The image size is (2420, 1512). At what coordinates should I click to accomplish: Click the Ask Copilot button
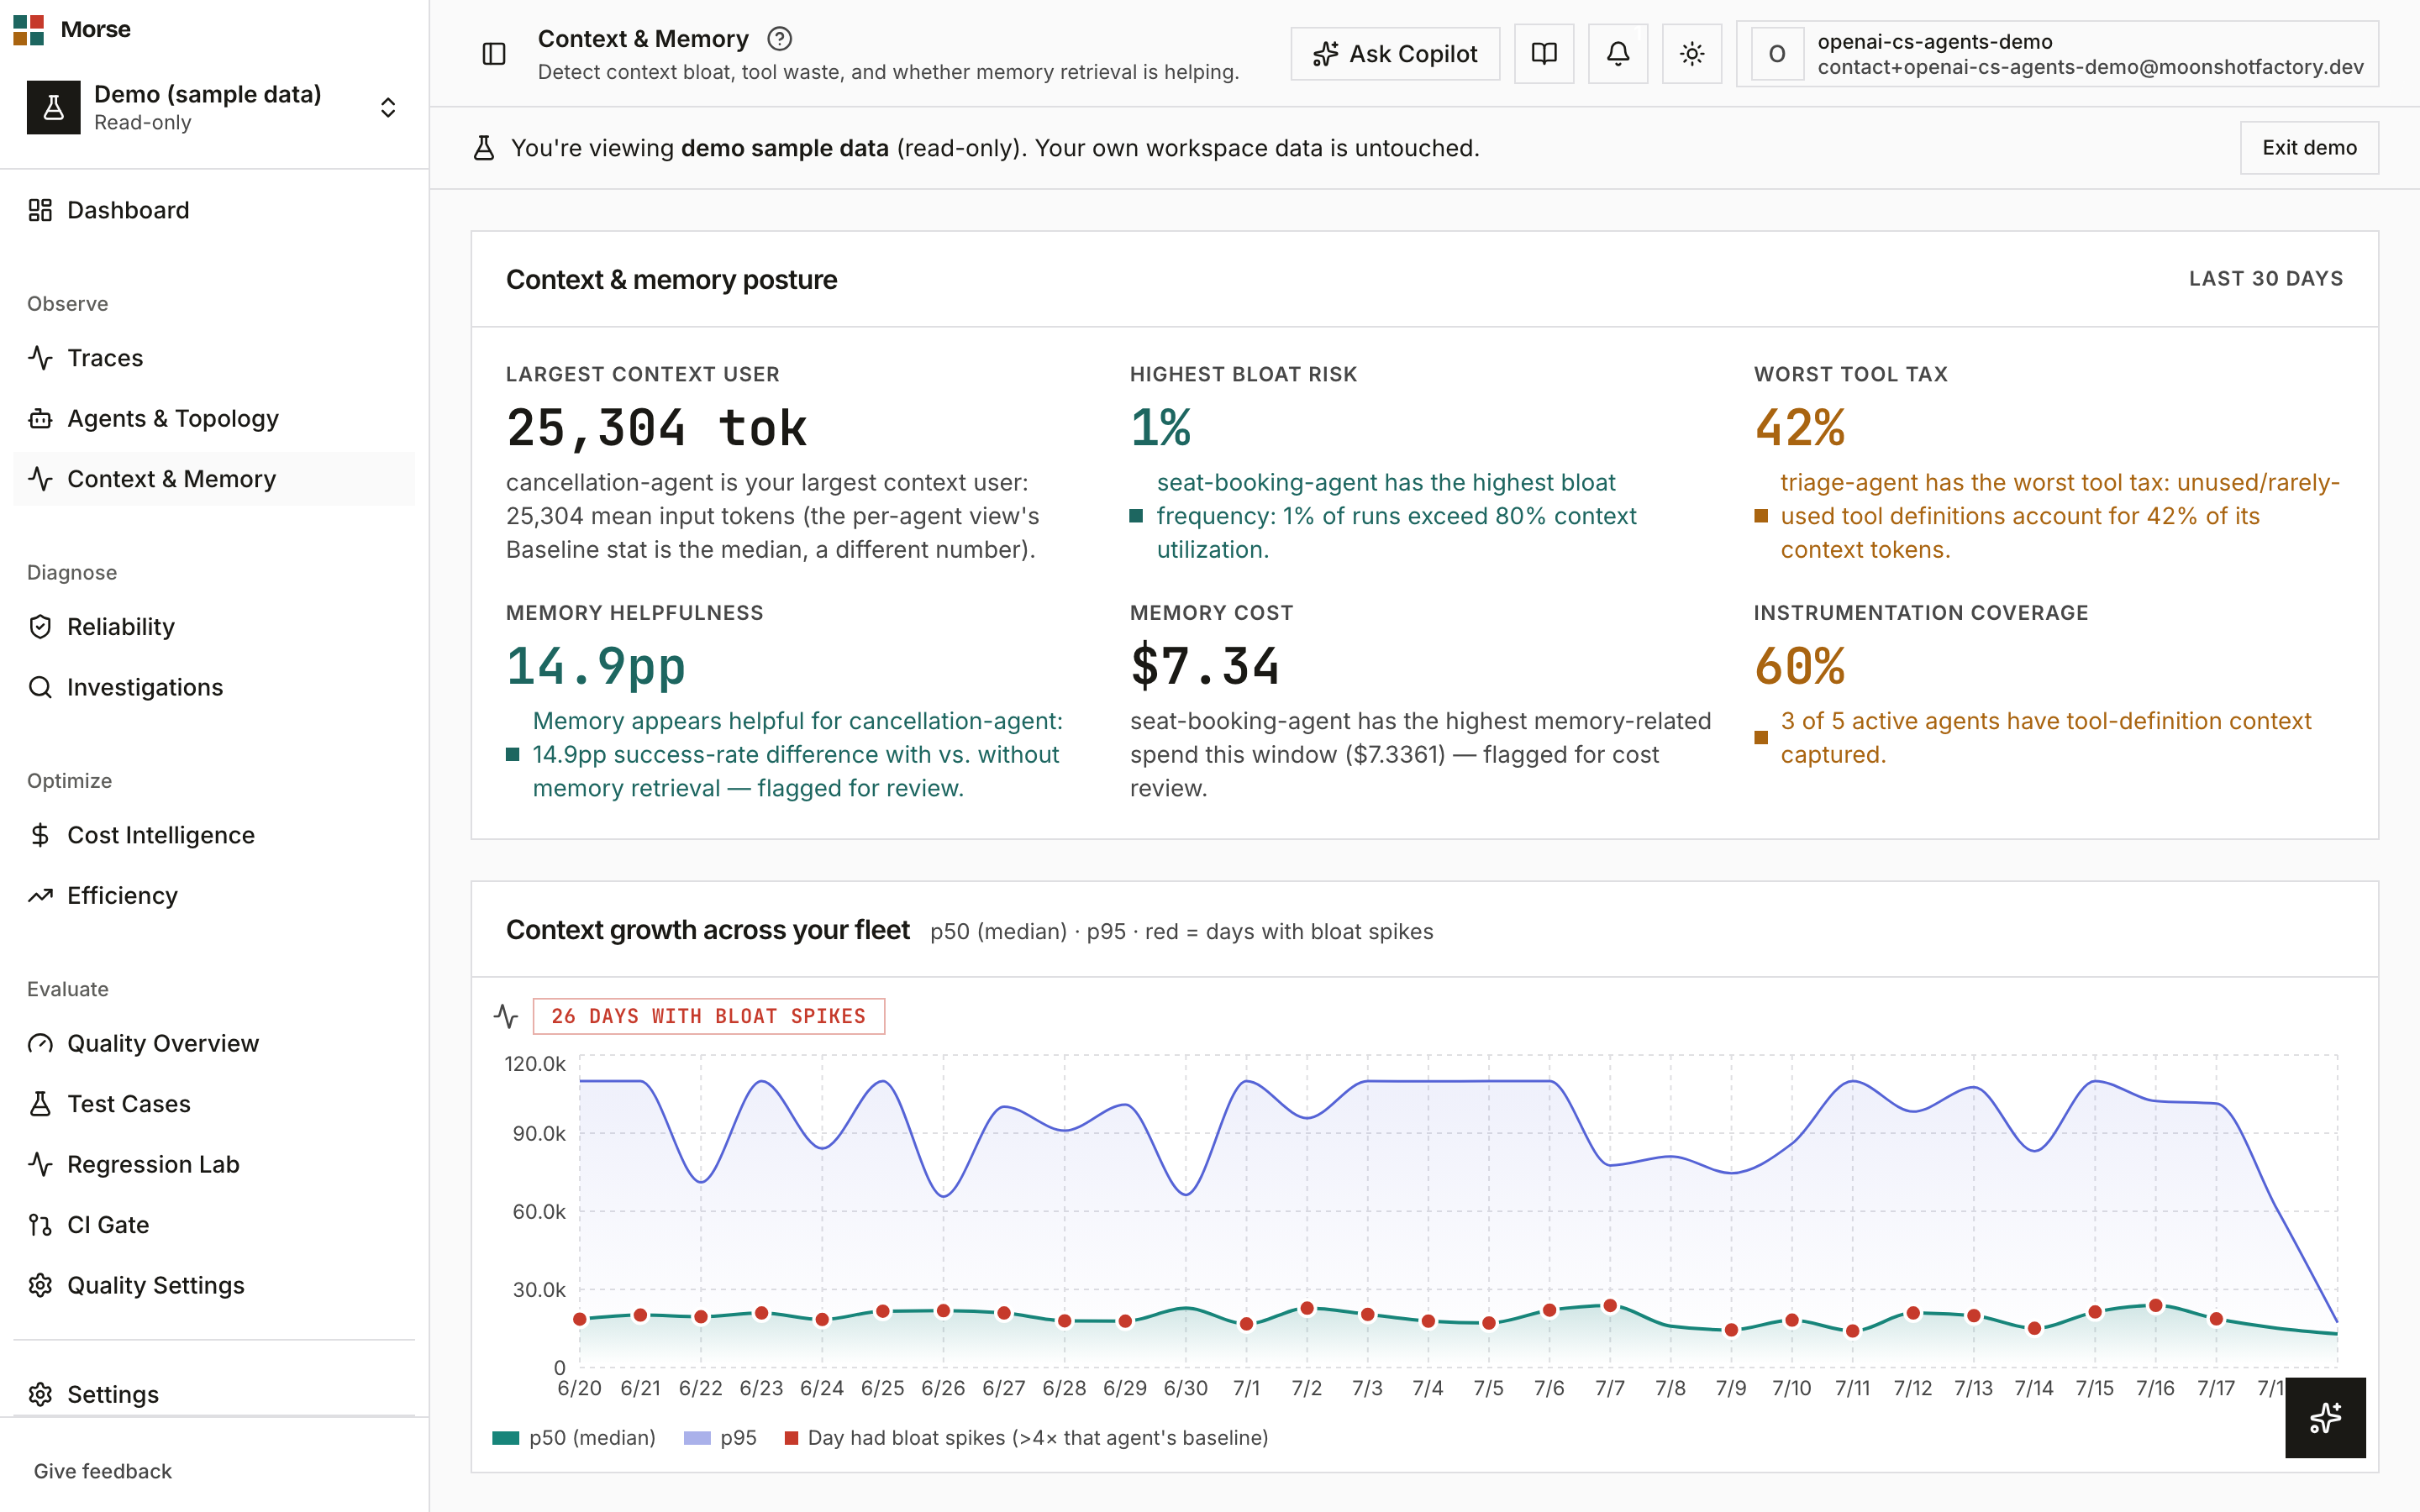click(x=1395, y=54)
